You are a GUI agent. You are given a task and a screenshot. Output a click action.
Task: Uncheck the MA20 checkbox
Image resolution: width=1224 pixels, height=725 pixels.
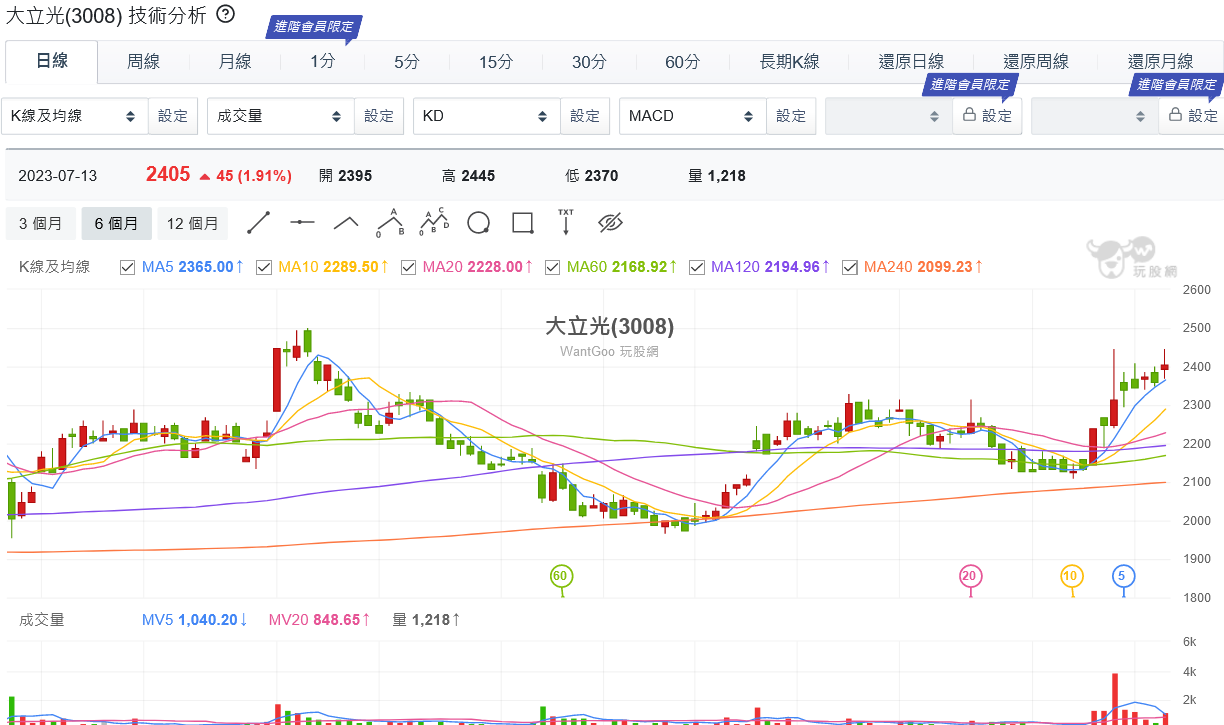pos(408,267)
